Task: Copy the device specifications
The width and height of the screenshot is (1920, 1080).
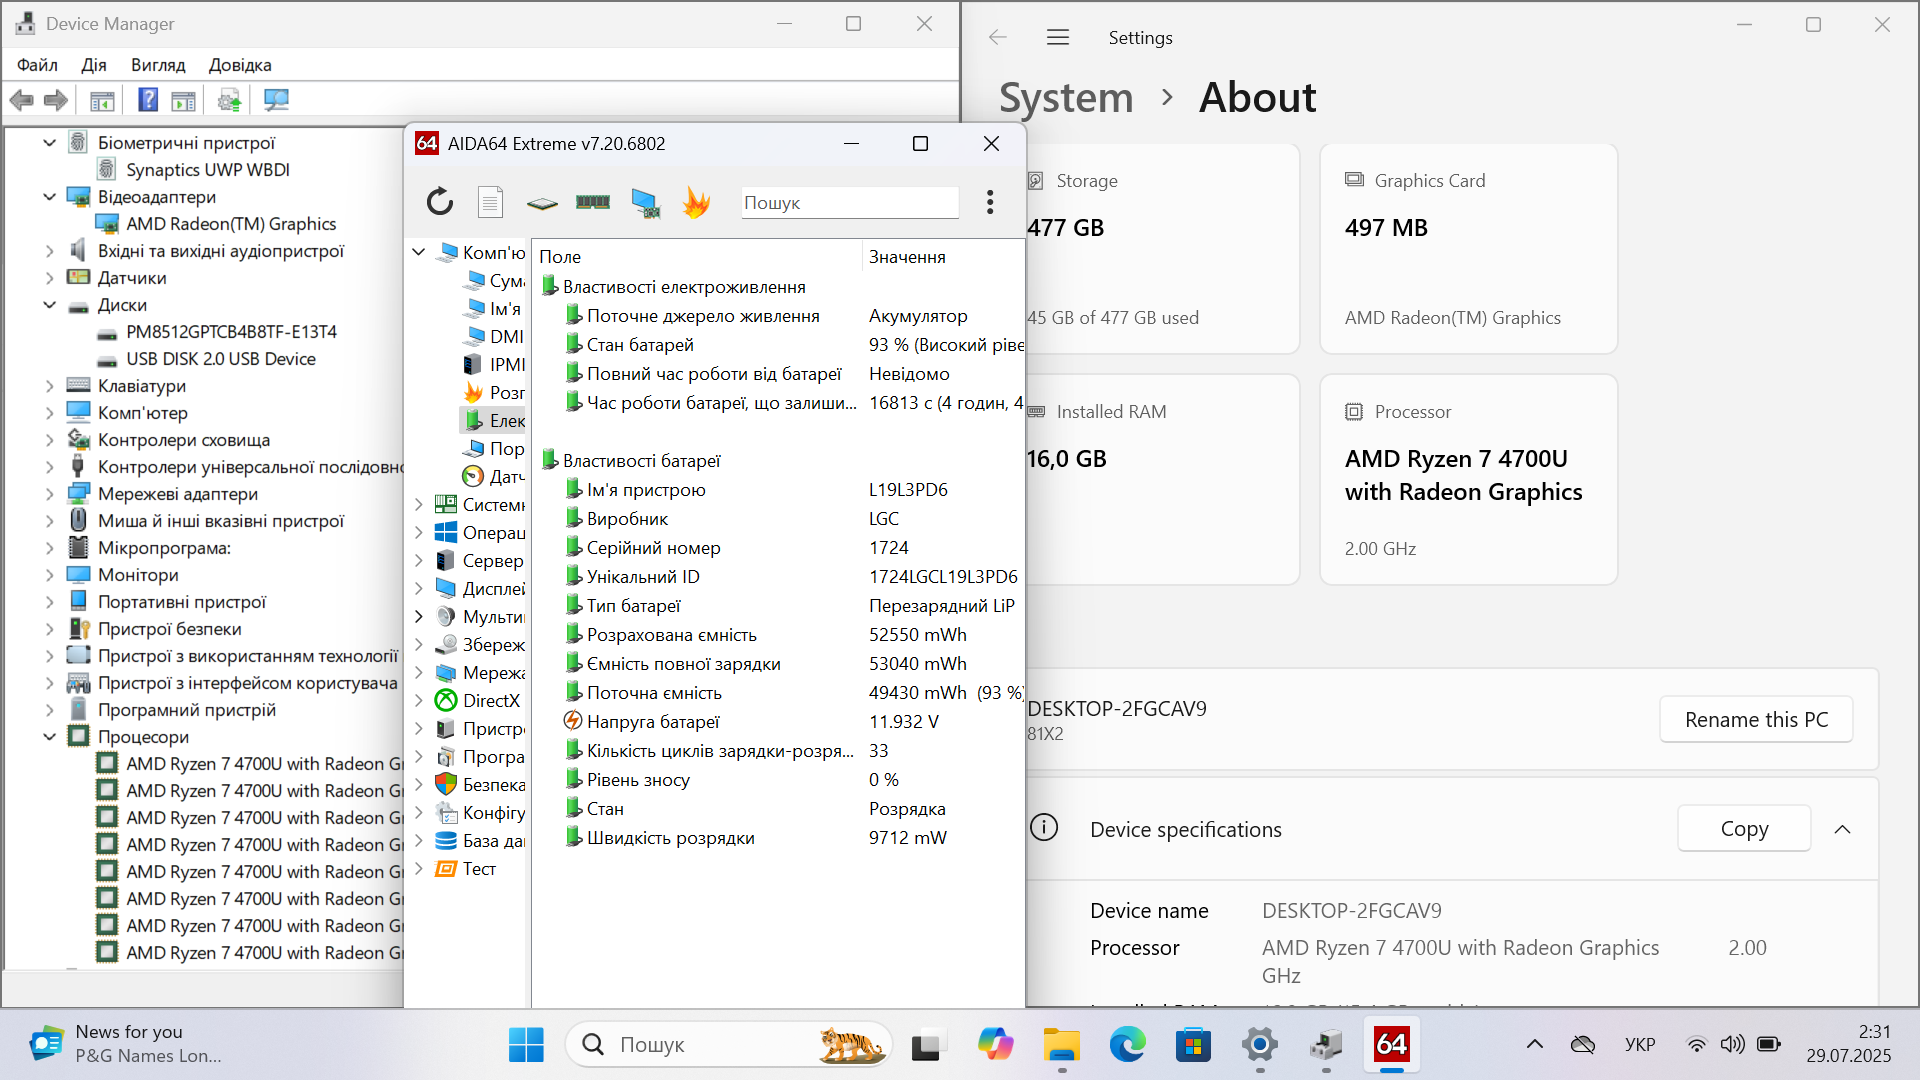Action: point(1744,829)
